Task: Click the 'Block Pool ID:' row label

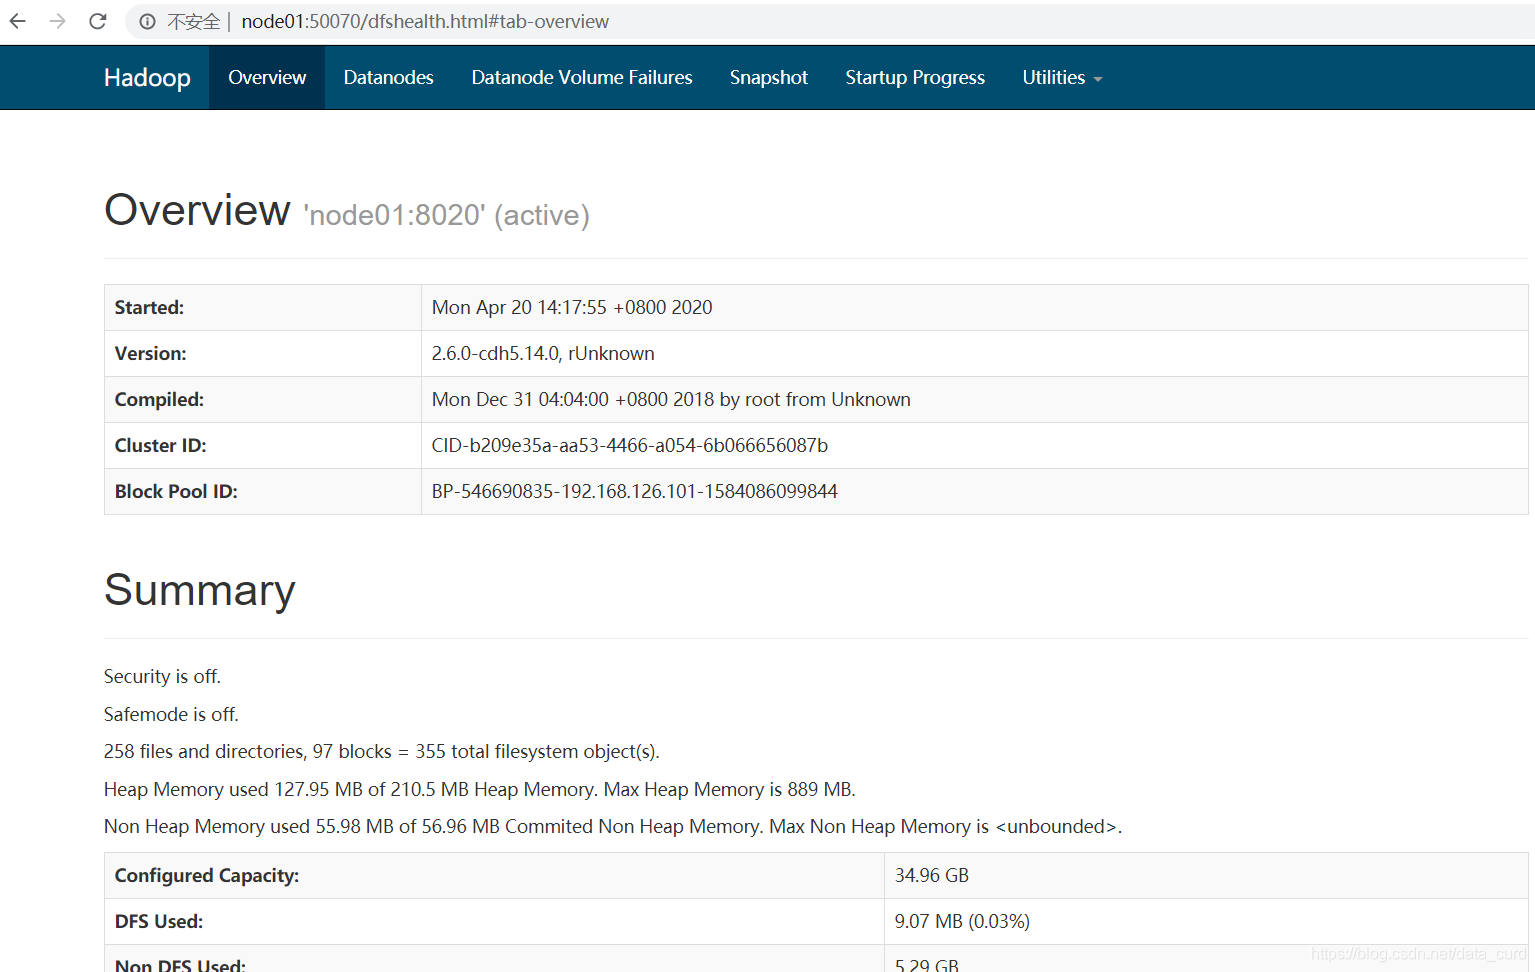Action: point(176,492)
